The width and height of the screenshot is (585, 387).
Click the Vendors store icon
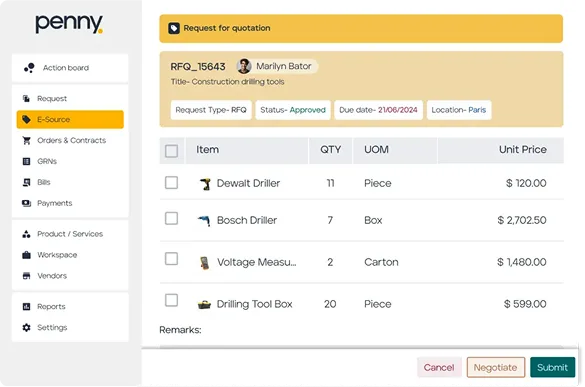[26, 276]
